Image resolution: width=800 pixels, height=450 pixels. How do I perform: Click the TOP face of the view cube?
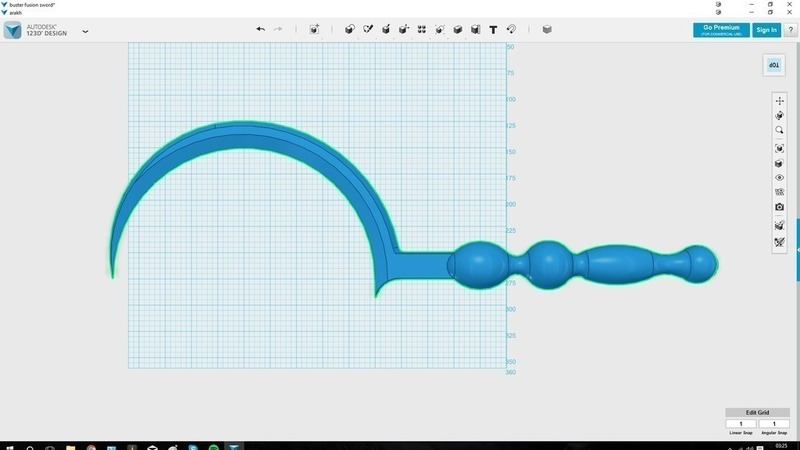[774, 65]
